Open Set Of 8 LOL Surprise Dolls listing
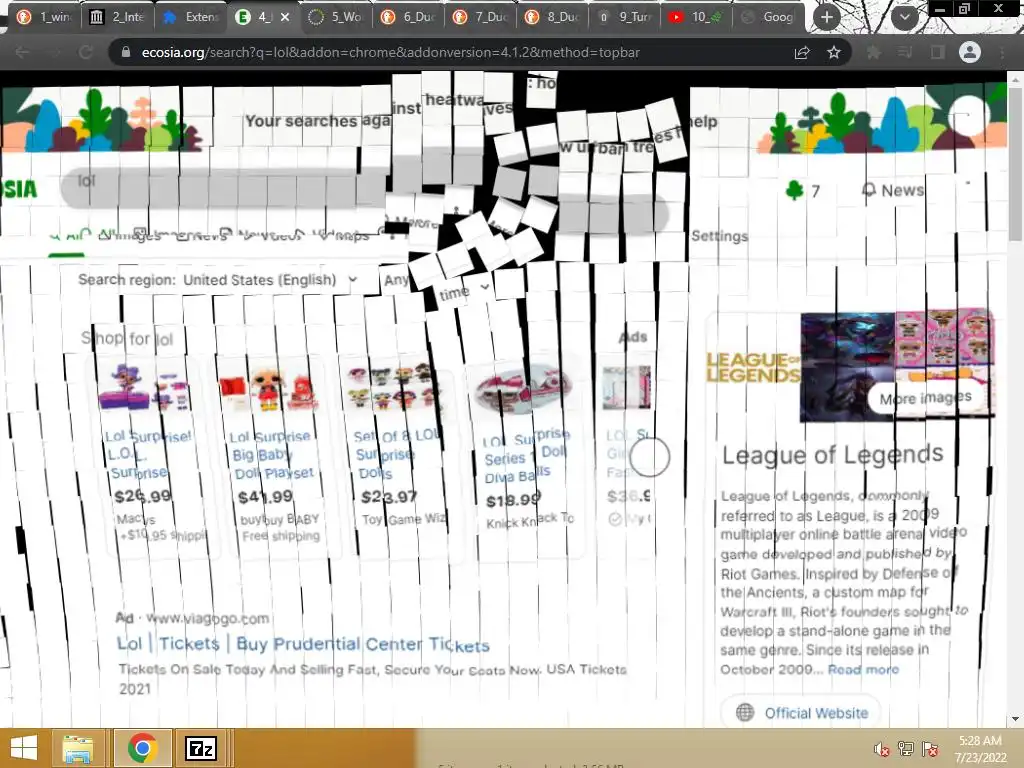 click(x=396, y=454)
